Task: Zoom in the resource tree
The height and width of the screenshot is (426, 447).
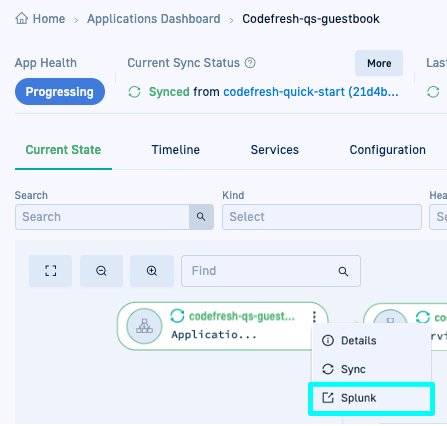Action: tap(152, 271)
